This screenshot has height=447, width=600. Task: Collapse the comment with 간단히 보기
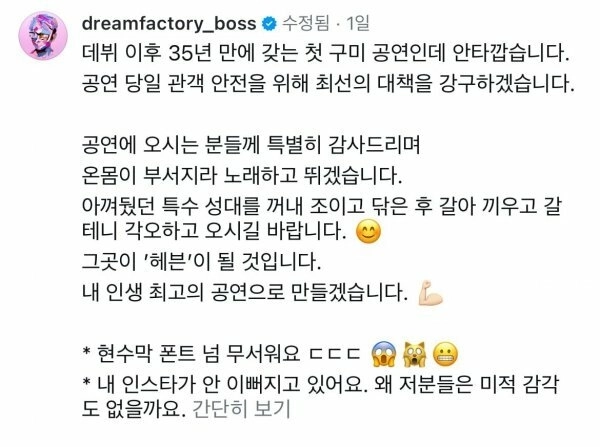[x=241, y=408]
